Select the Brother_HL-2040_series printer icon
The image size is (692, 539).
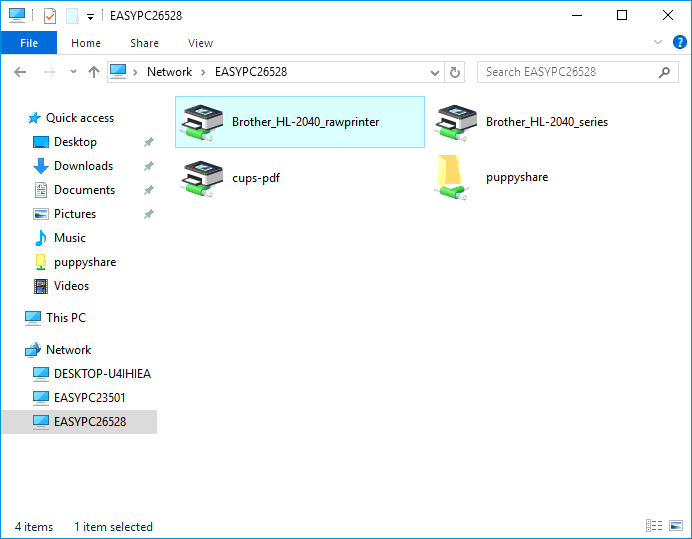456,123
